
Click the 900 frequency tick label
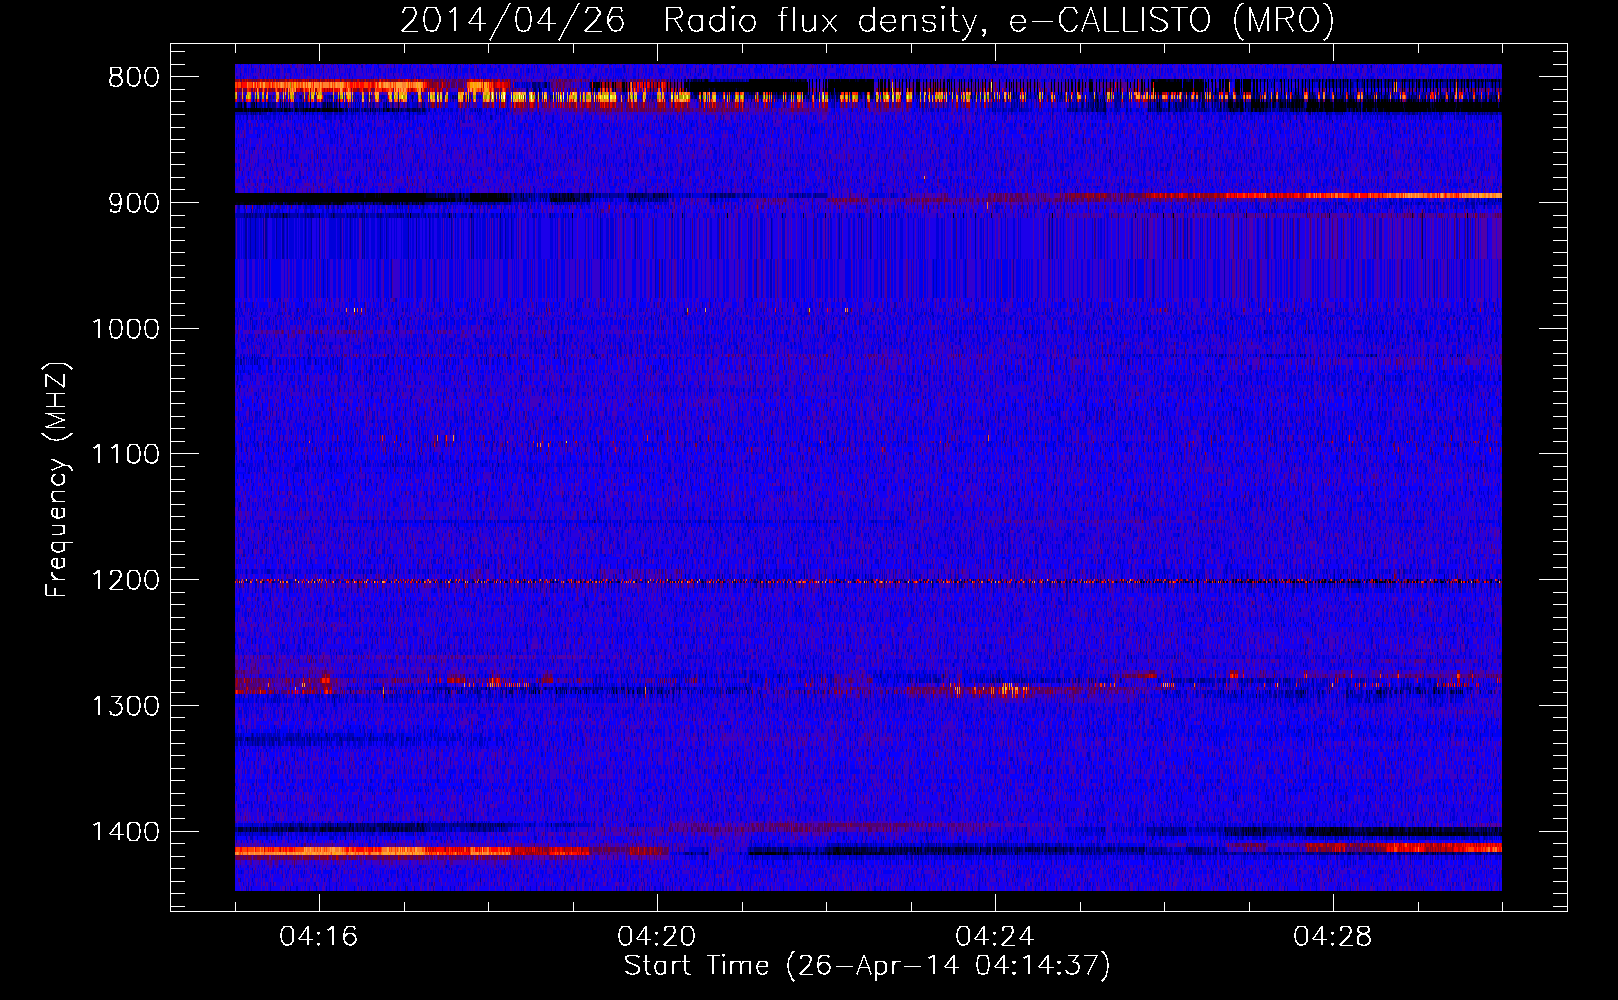[x=134, y=203]
